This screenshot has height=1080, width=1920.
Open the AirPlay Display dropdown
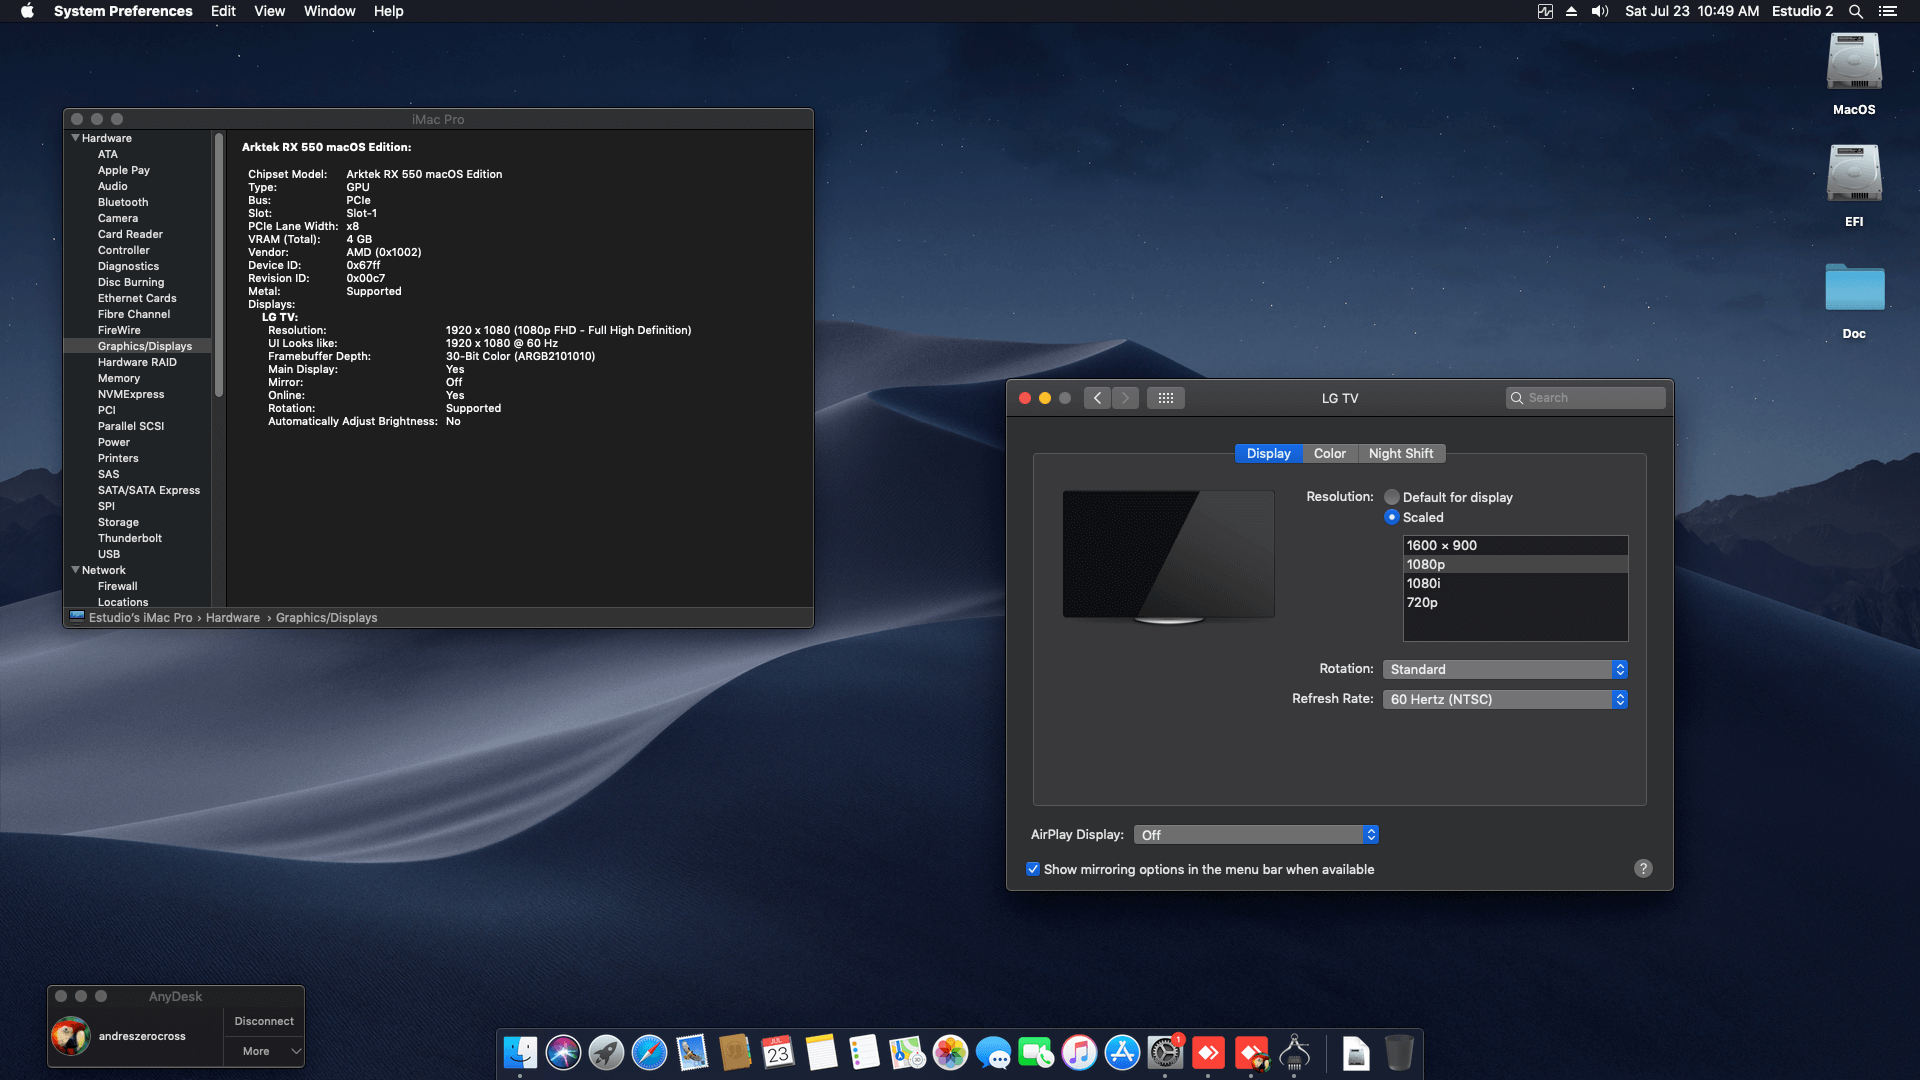(1257, 835)
